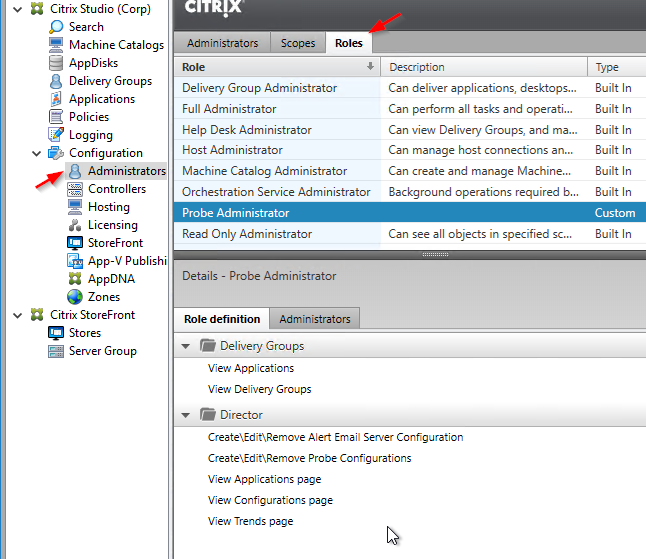Click the Logging notepad icon
The height and width of the screenshot is (559, 646).
(56, 135)
